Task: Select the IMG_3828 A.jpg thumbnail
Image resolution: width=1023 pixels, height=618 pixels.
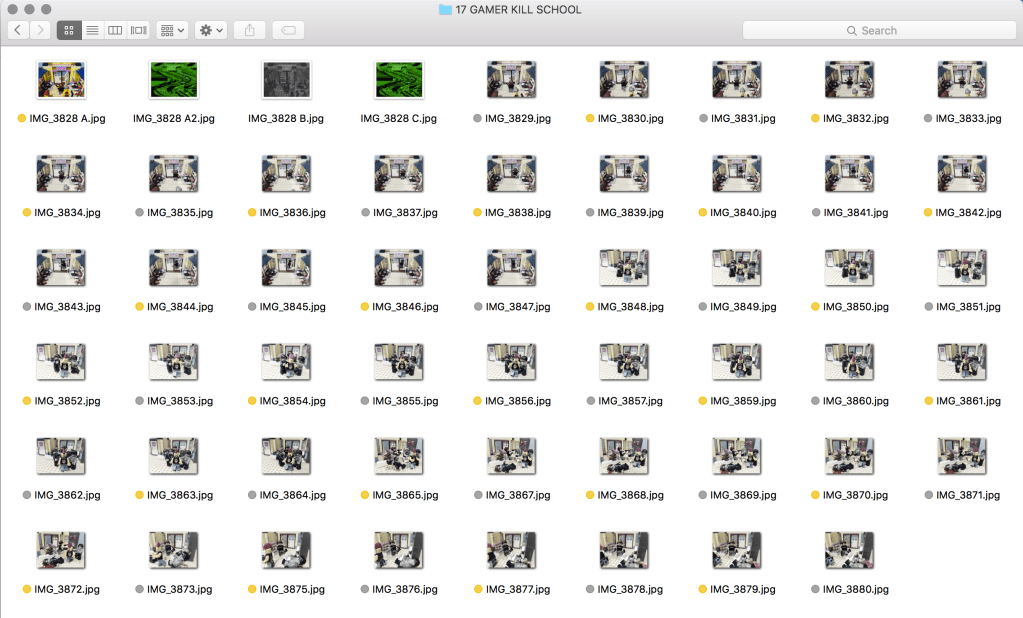Action: [60, 80]
